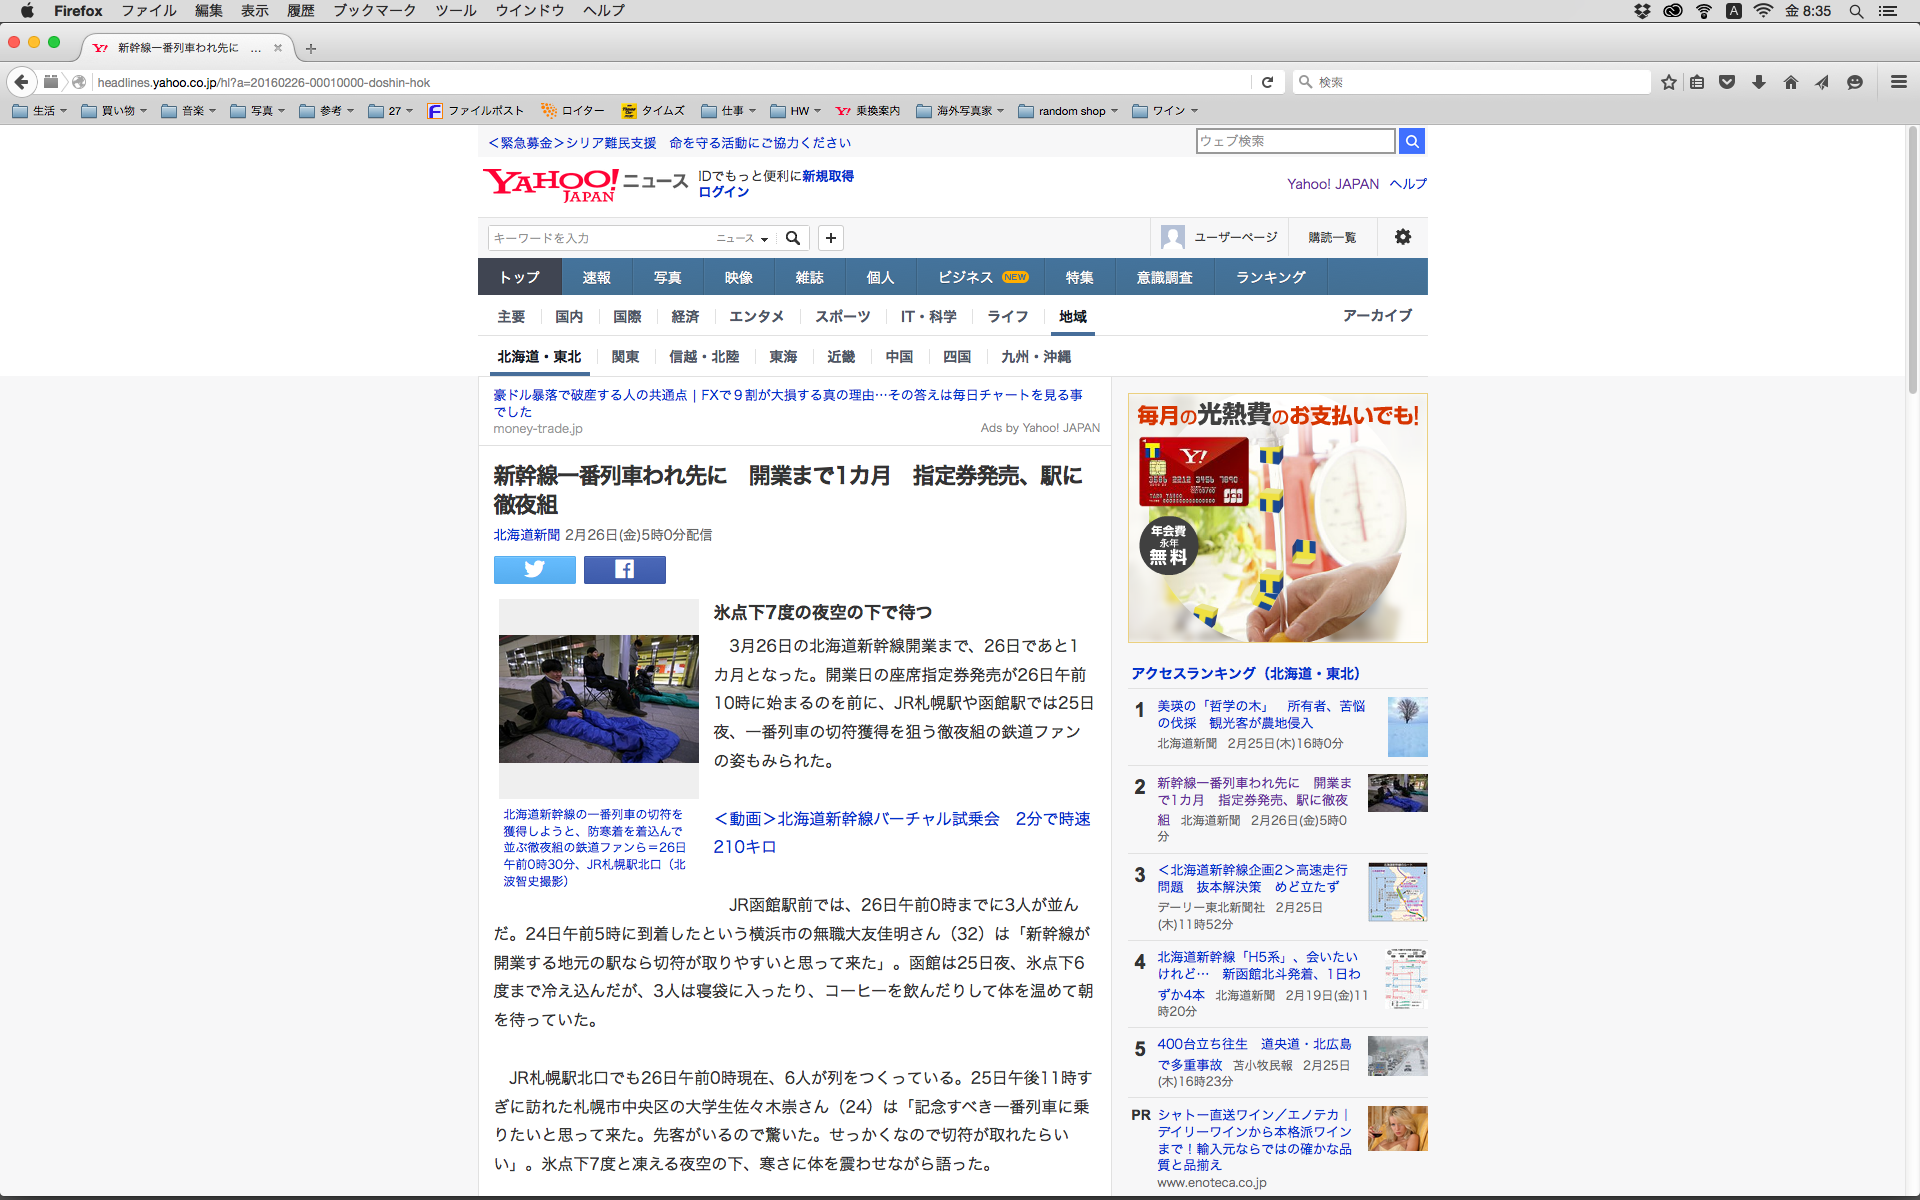The image size is (1920, 1200).
Task: Click the キーワードを入力 search field
Action: 600,238
